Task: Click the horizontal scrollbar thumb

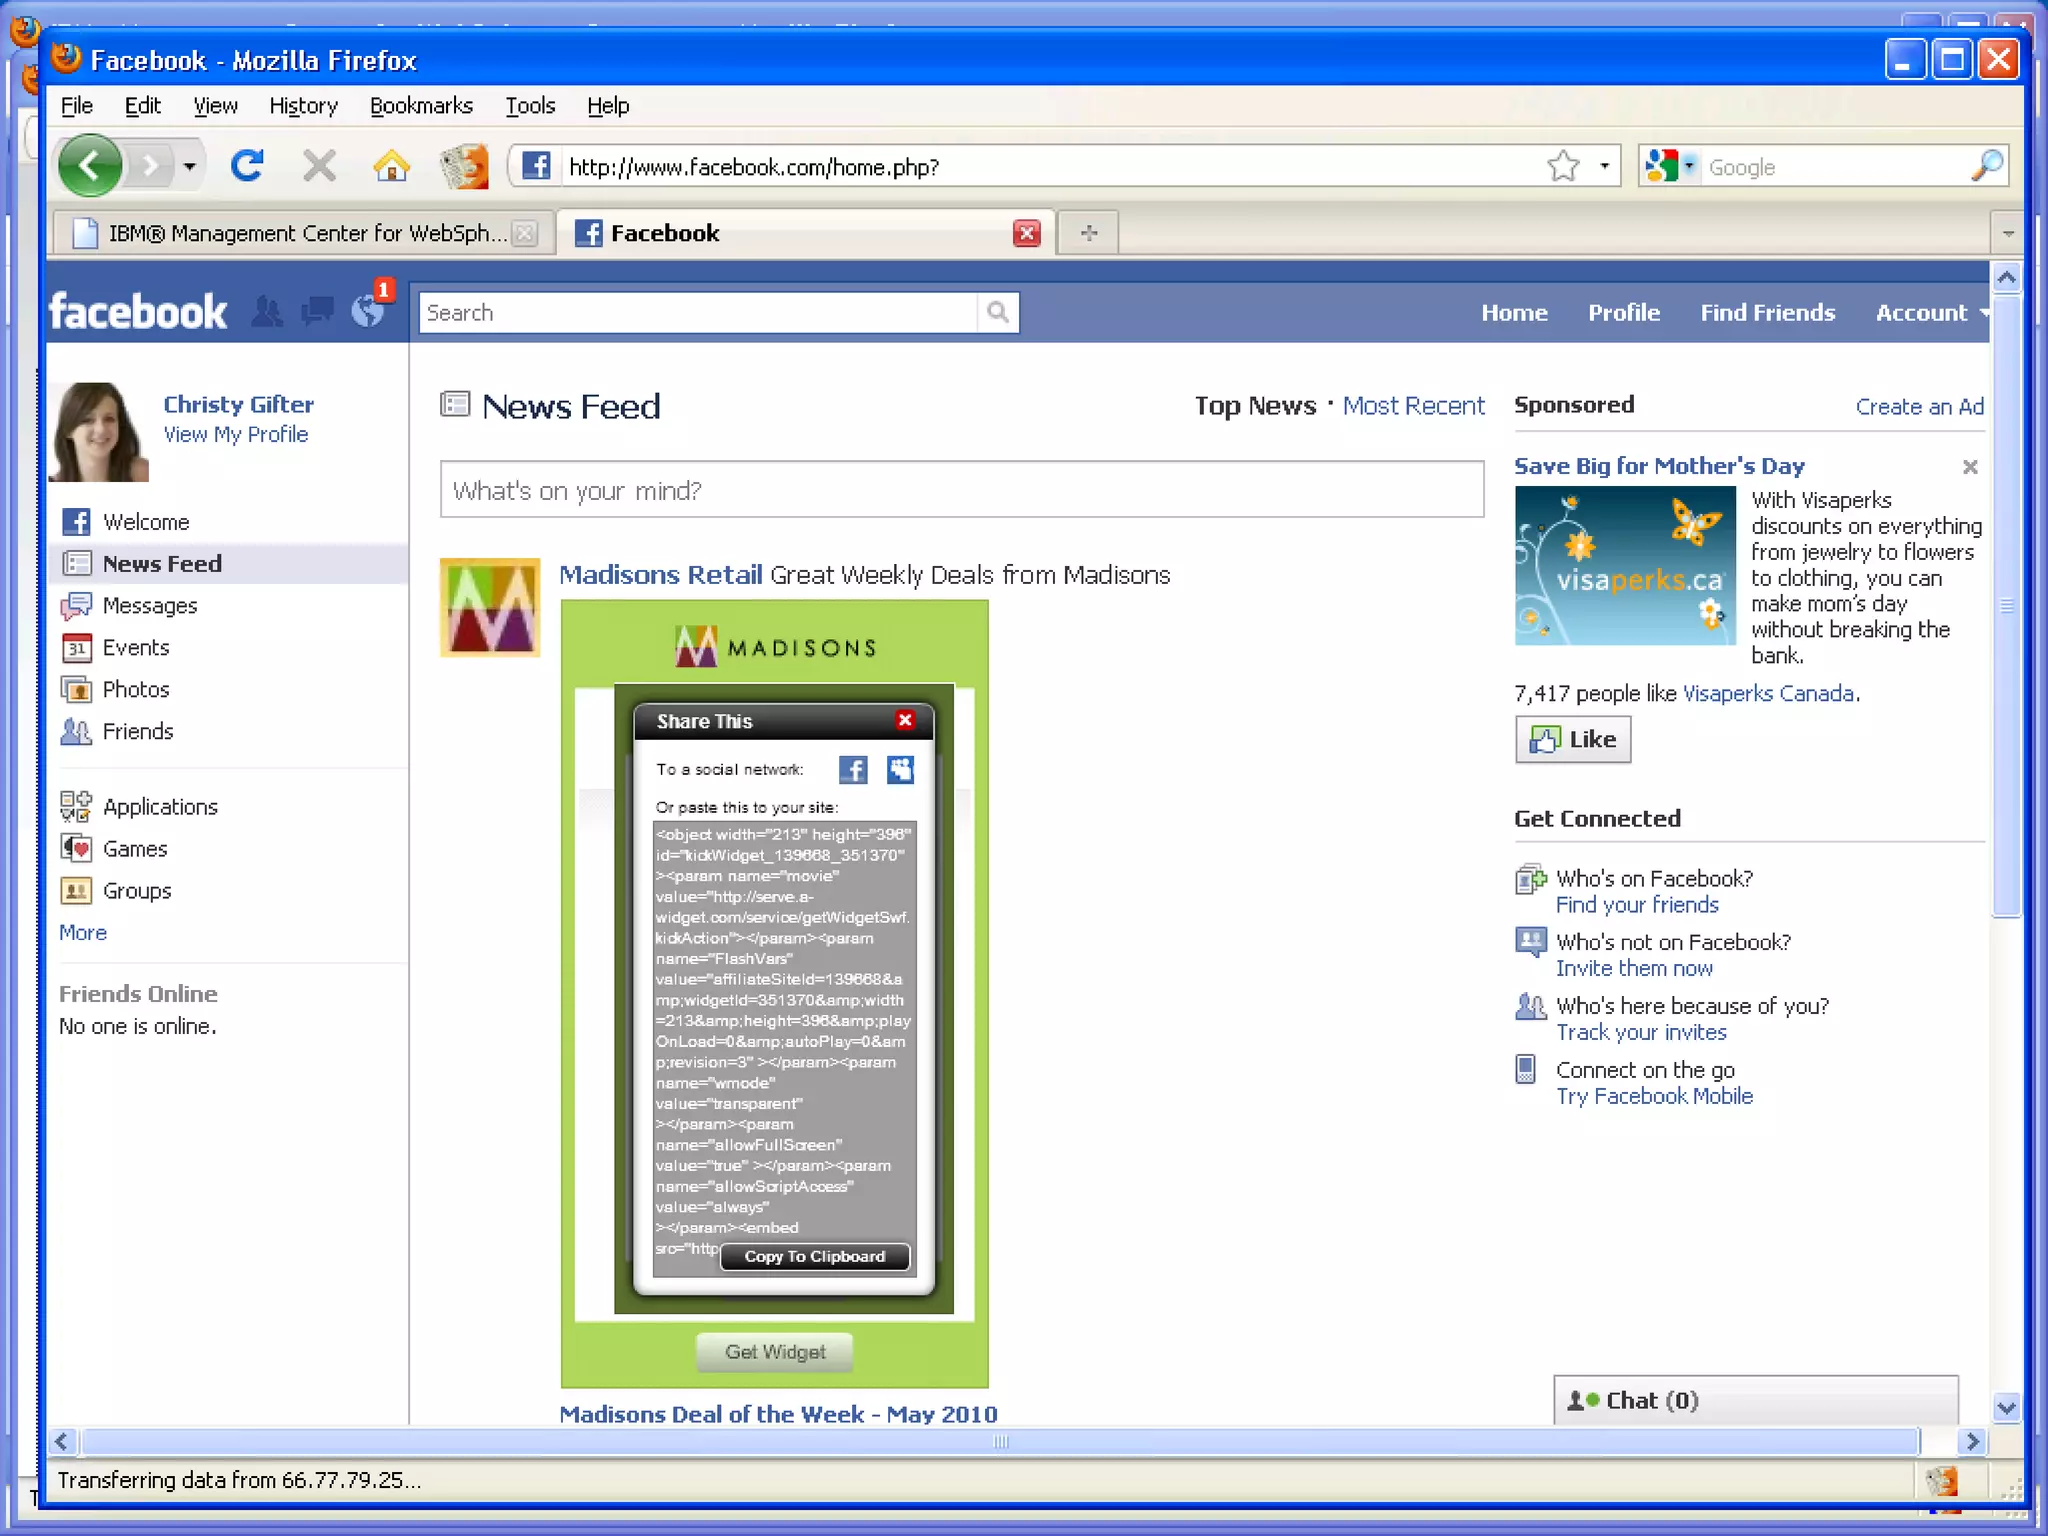Action: click(1000, 1441)
